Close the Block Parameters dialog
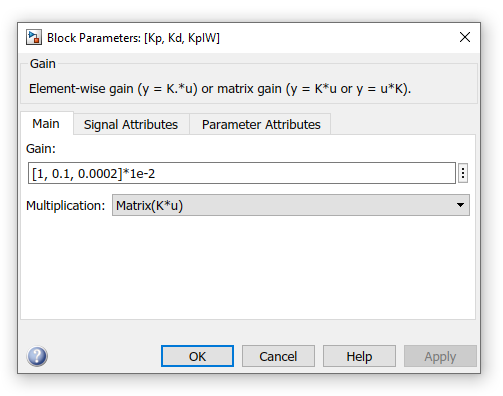The image size is (503, 396). click(465, 37)
